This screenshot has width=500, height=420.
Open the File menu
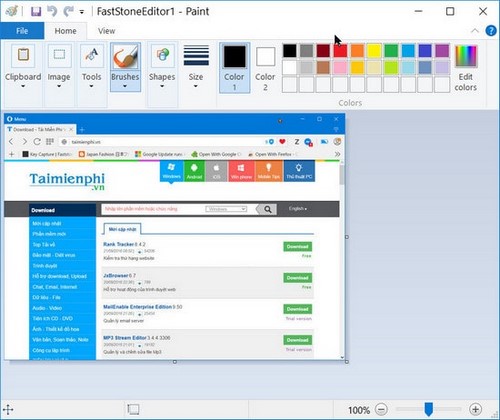pos(22,31)
